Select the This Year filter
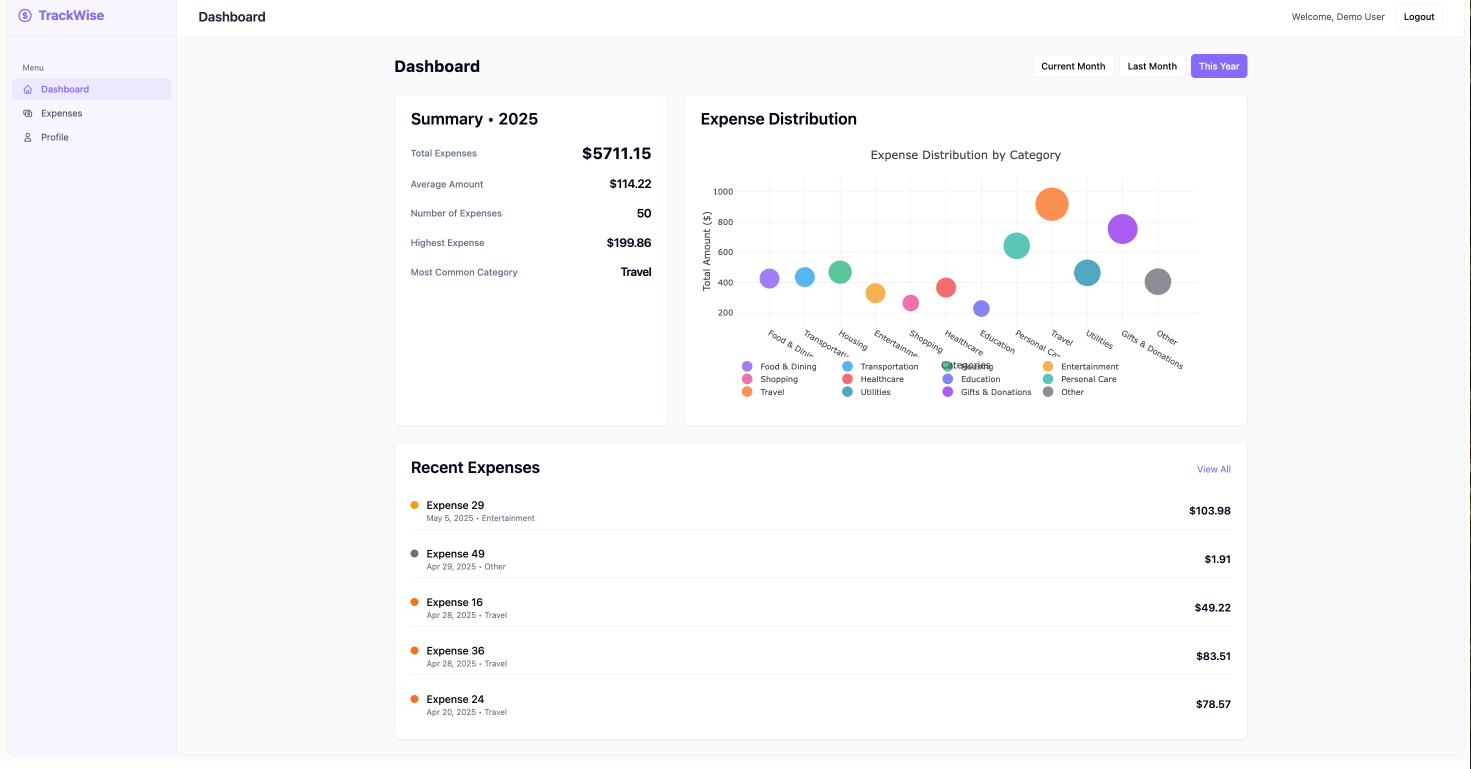This screenshot has height=769, width=1471. pos(1219,67)
